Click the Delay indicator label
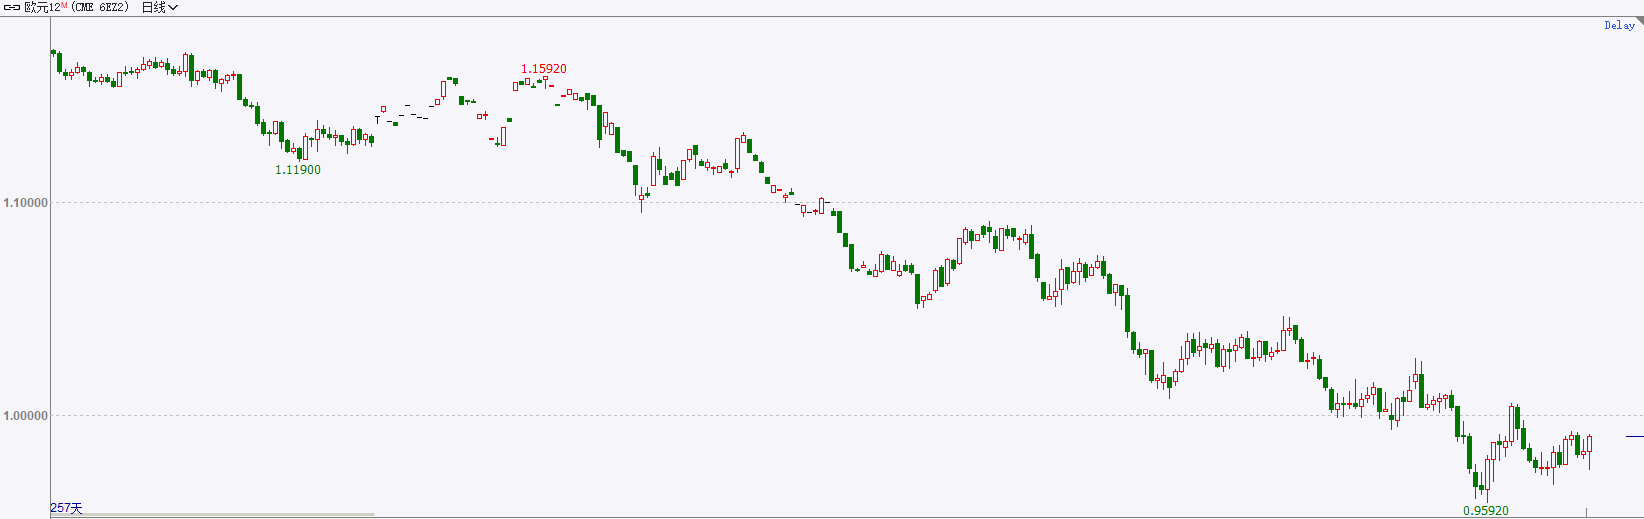The width and height of the screenshot is (1644, 519). (1619, 26)
